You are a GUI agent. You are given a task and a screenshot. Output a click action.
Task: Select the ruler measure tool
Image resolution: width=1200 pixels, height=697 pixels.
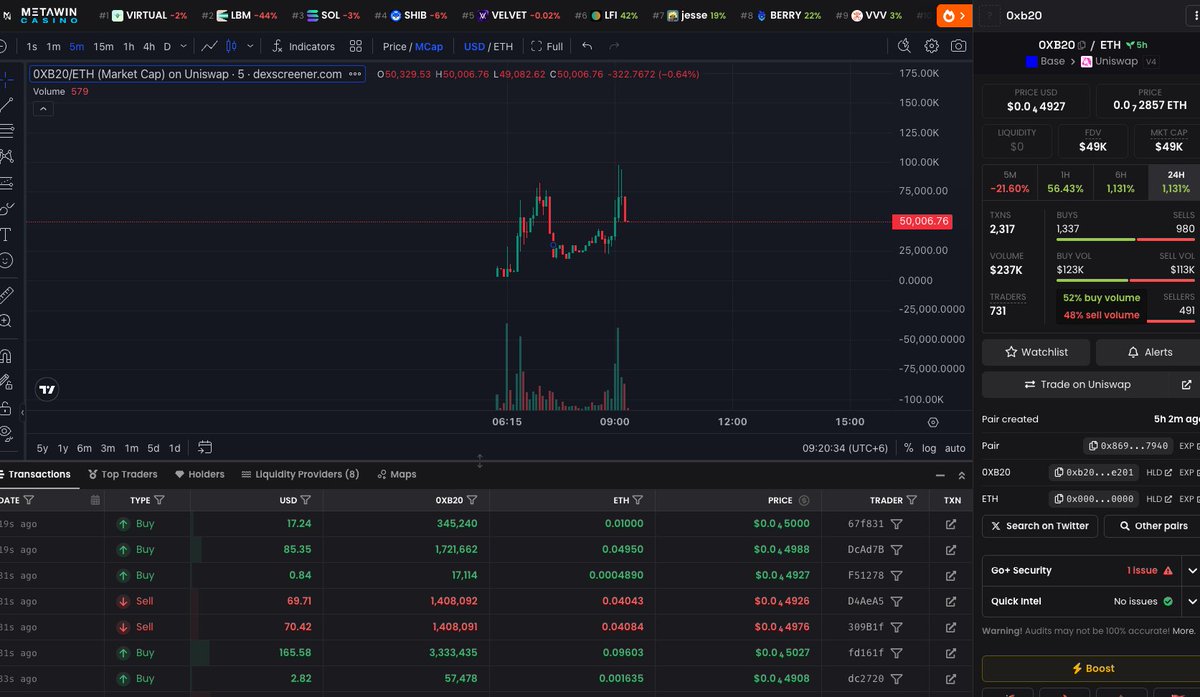click(6, 294)
